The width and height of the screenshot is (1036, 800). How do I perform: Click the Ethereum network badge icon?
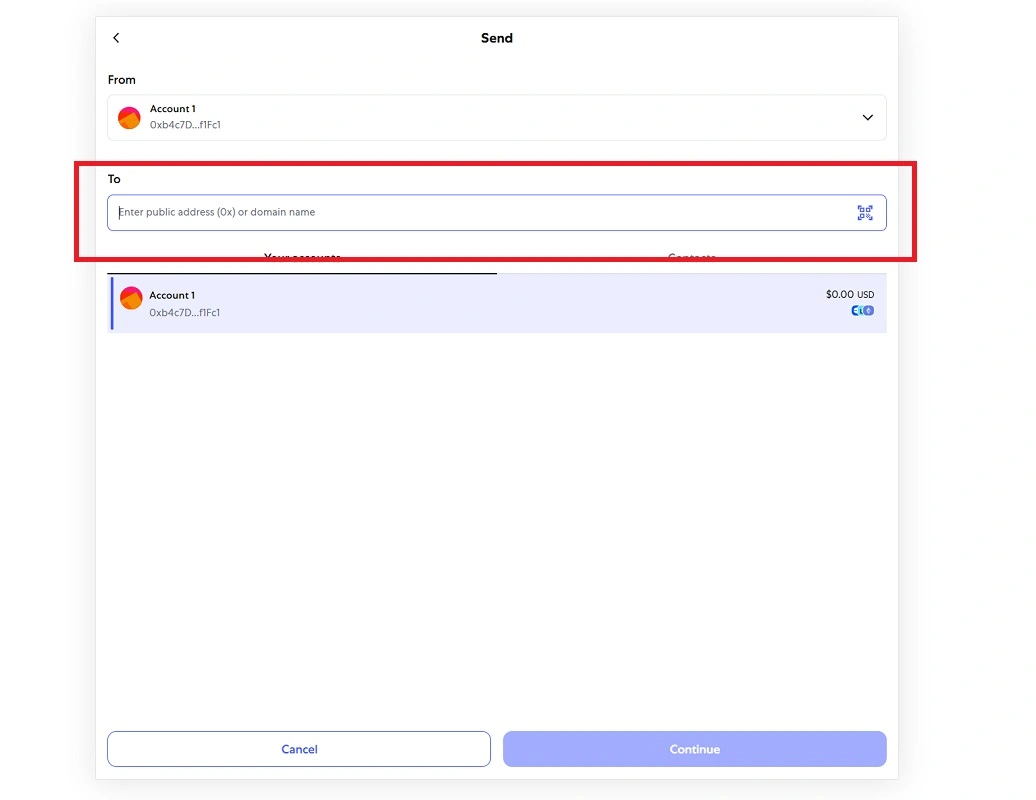[868, 310]
